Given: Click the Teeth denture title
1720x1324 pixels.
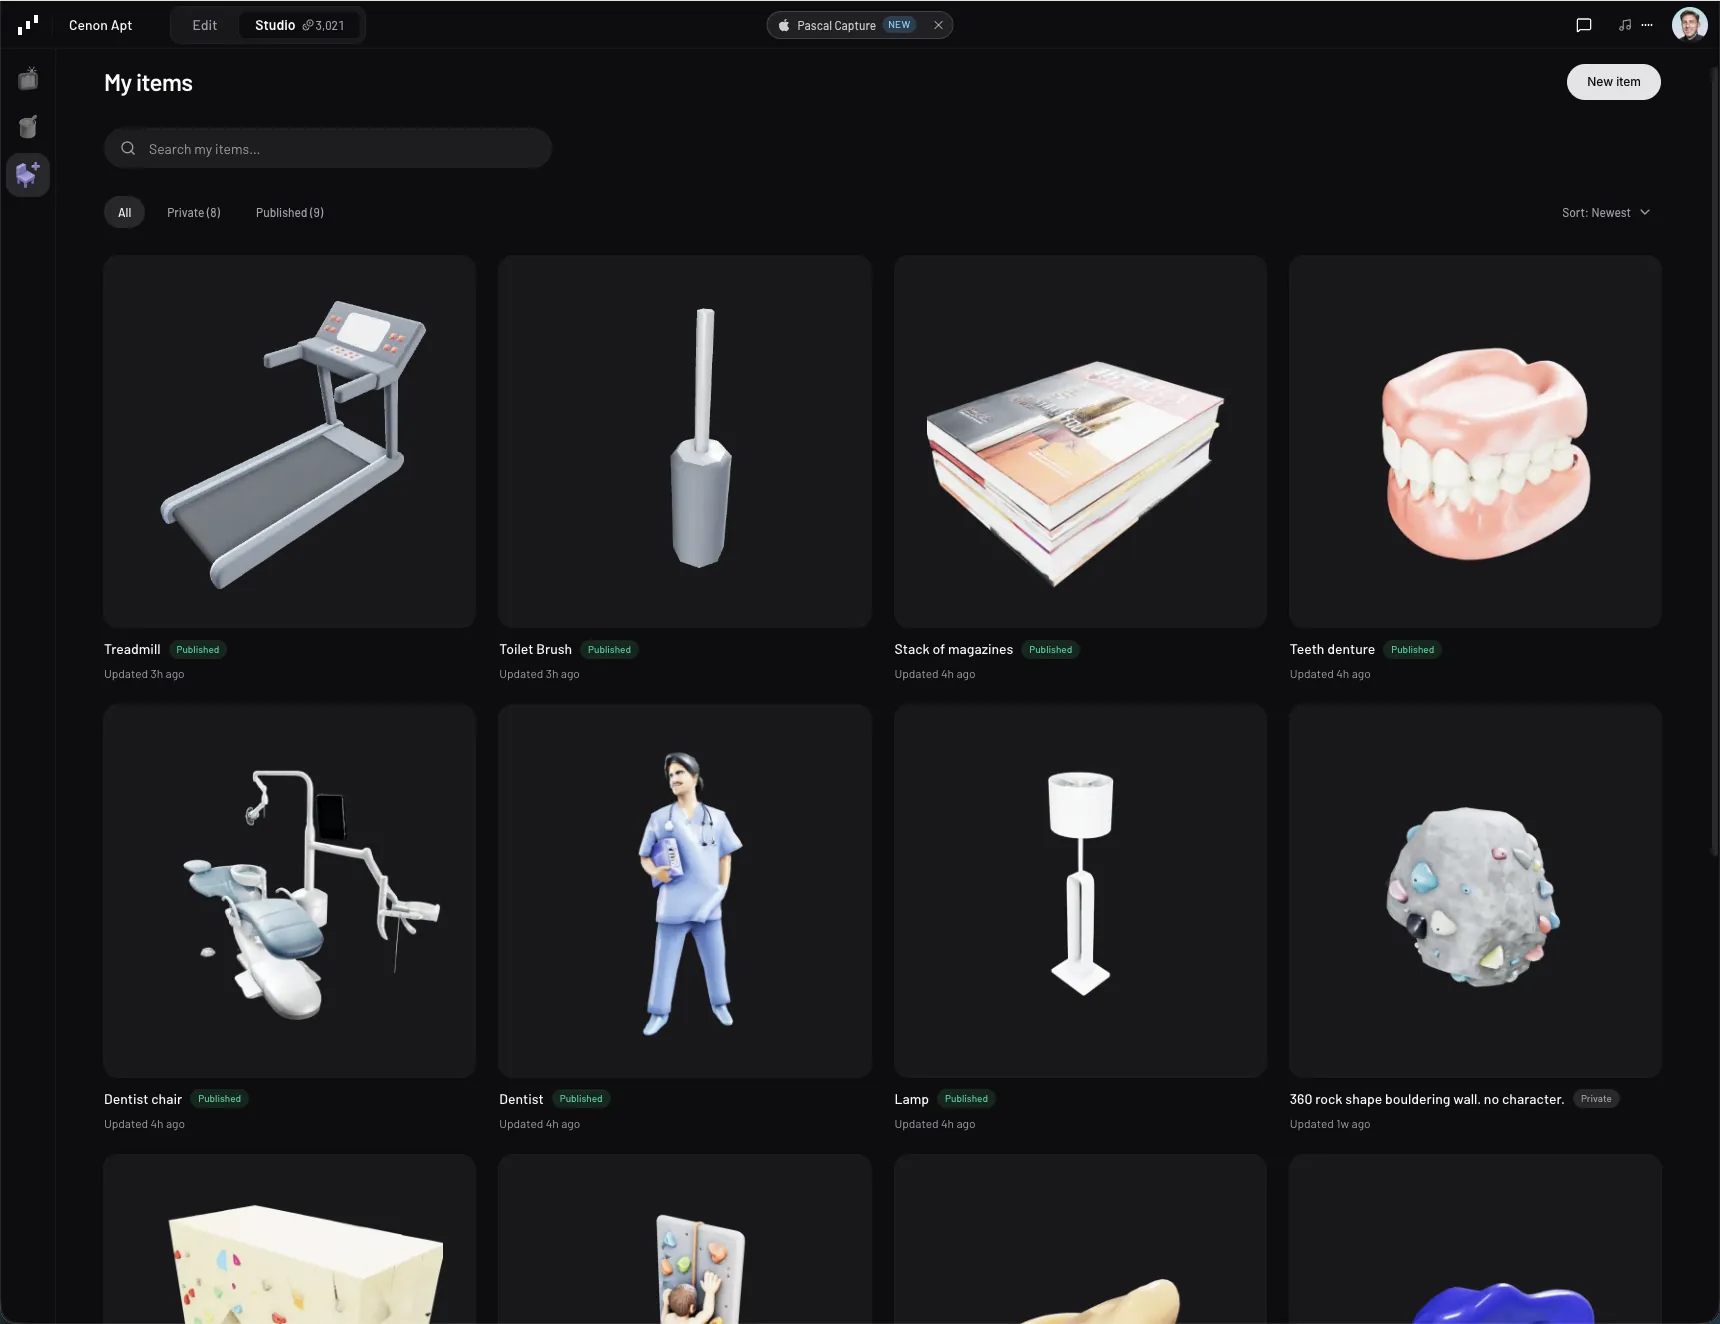Looking at the screenshot, I should pyautogui.click(x=1332, y=649).
